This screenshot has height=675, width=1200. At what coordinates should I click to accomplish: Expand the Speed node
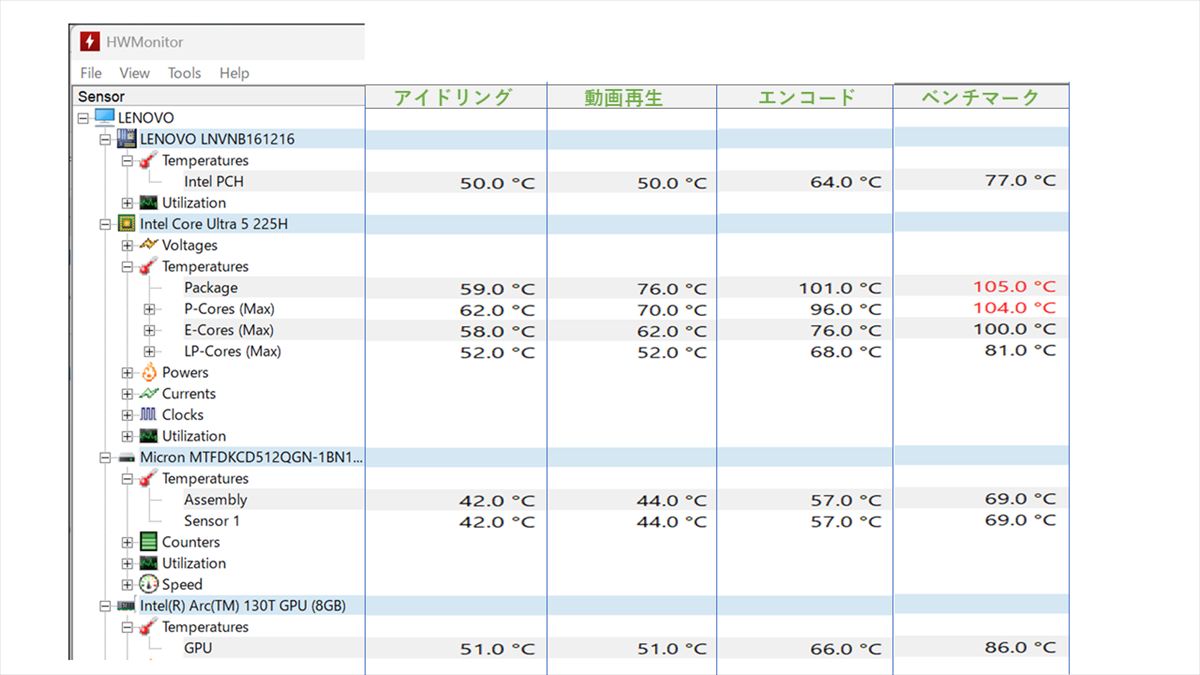[x=127, y=584]
